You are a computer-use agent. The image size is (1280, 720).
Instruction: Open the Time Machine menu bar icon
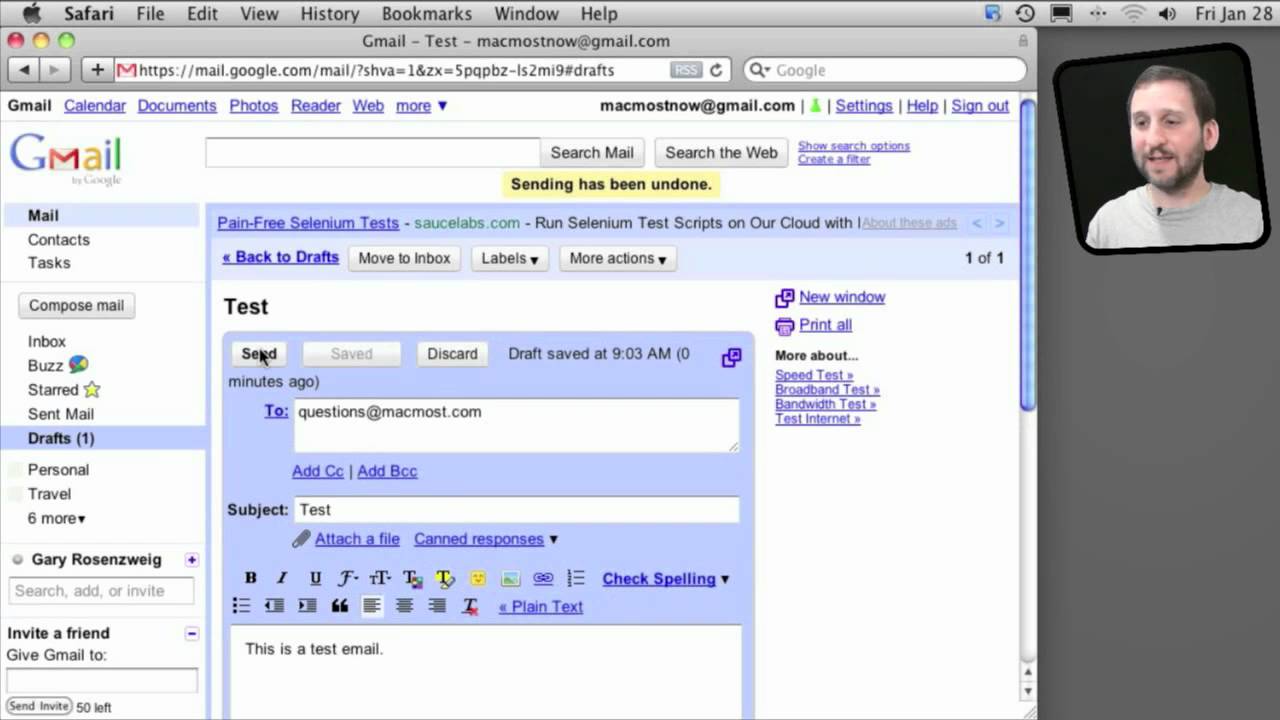1025,14
